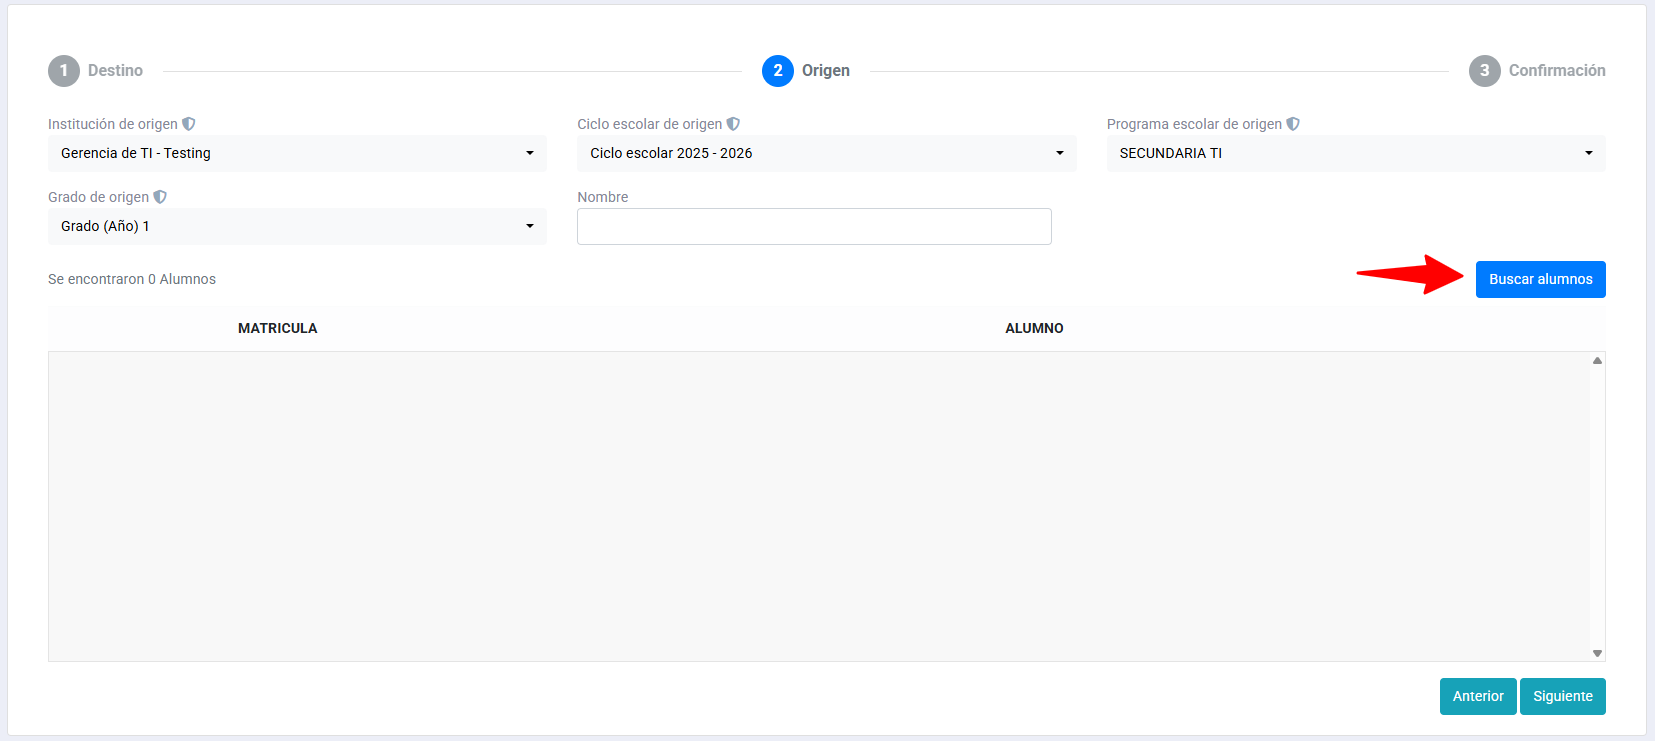Expand the Grado de origen selector
Screen dimensions: 1655x741
pyautogui.click(x=297, y=226)
